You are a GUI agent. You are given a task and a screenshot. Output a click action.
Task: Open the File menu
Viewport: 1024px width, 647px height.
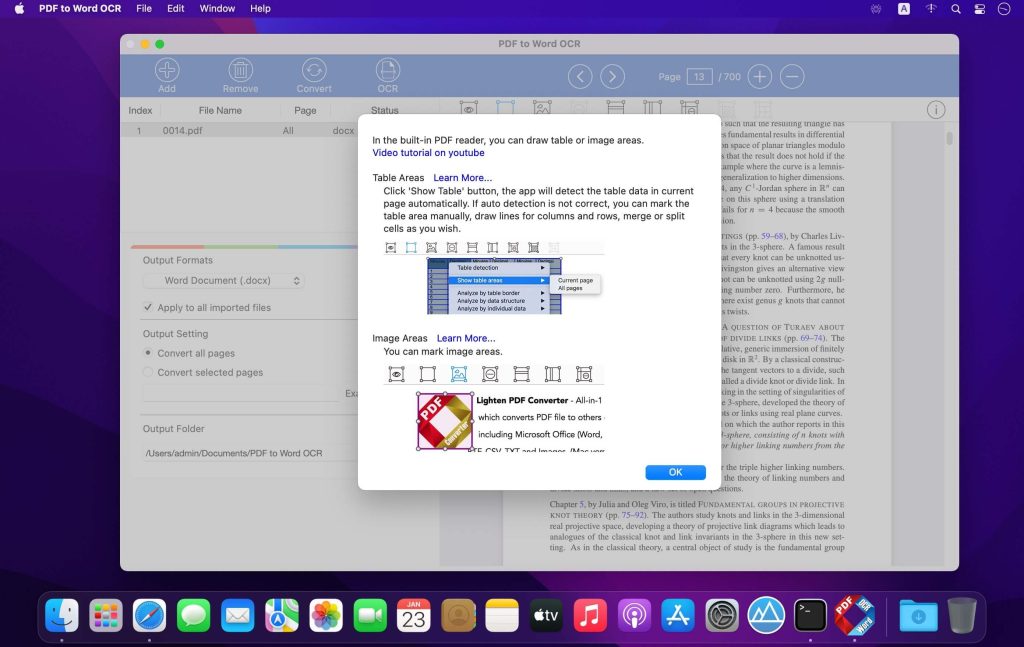(144, 8)
